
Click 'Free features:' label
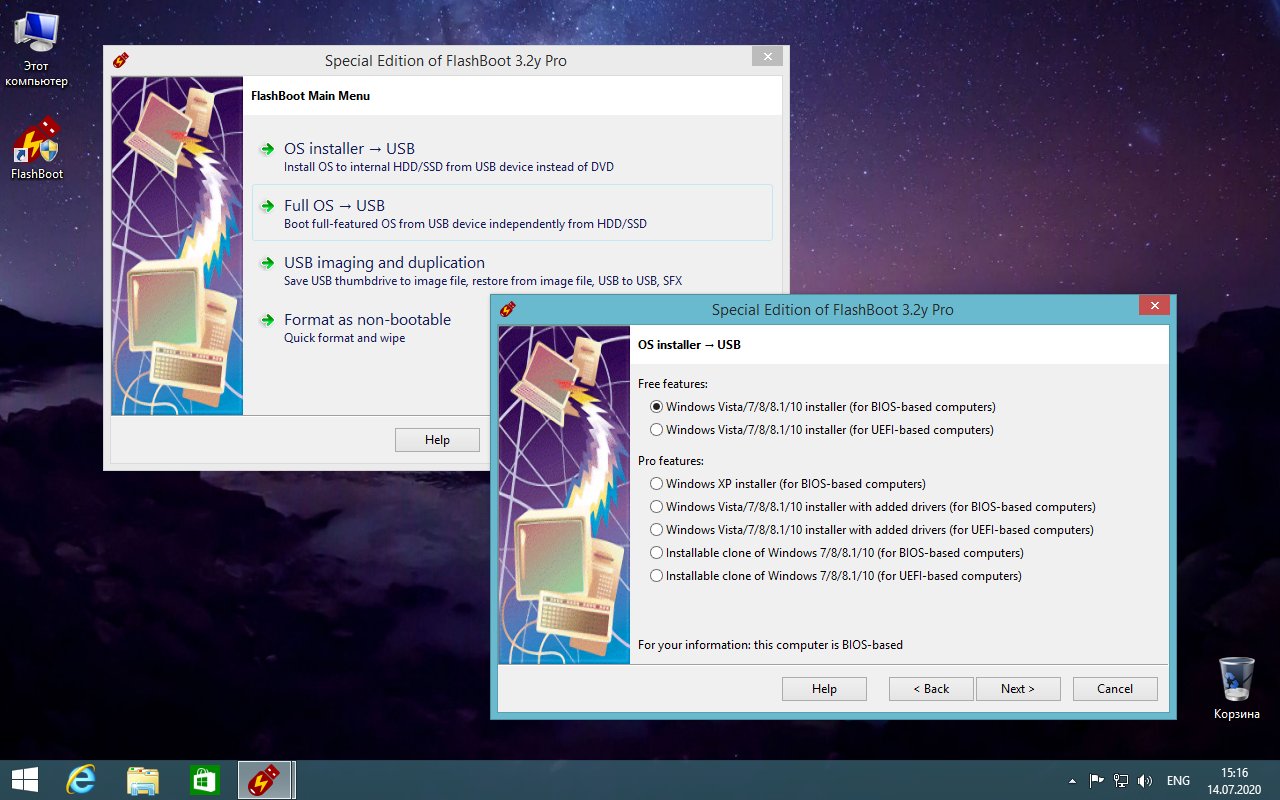click(x=672, y=384)
